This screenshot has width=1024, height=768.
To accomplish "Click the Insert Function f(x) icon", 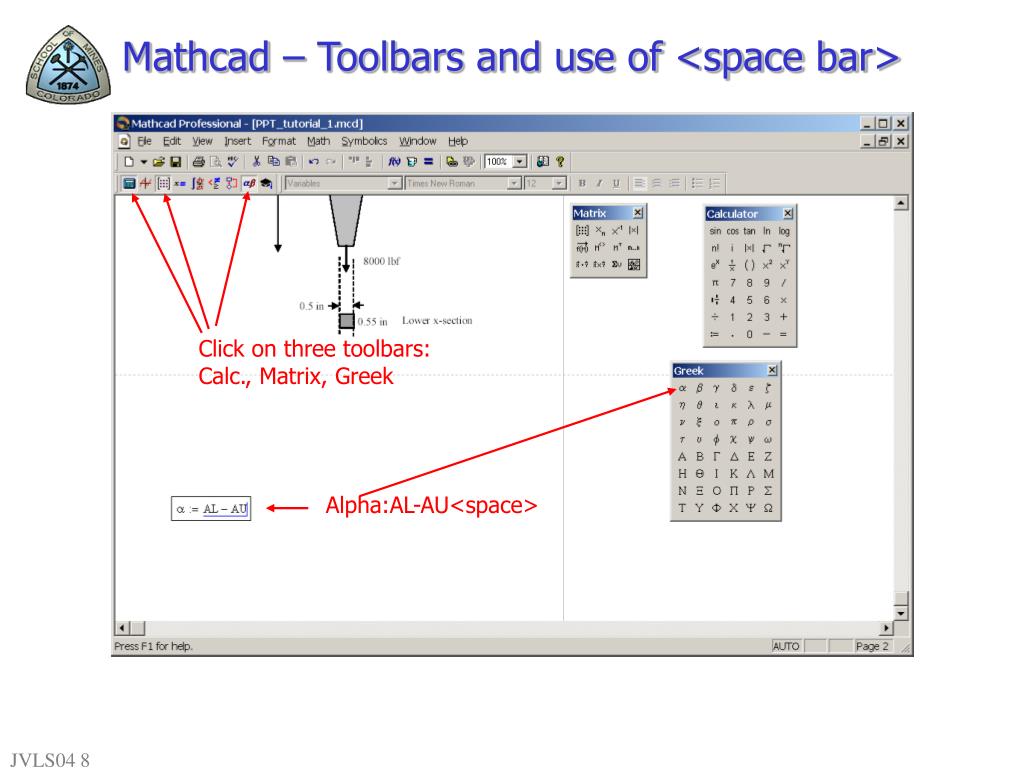I will pos(394,161).
